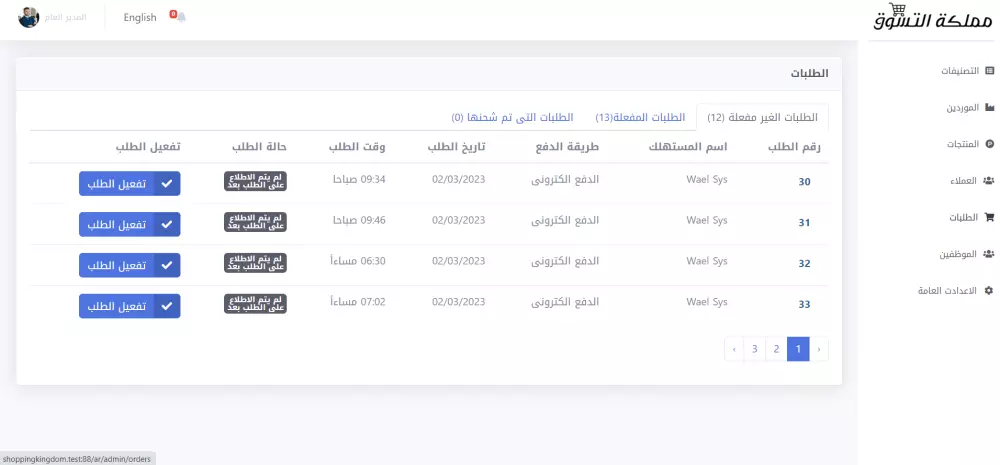Click time 07:02 مساءاً cell
This screenshot has height=465, width=1000.
click(358, 302)
